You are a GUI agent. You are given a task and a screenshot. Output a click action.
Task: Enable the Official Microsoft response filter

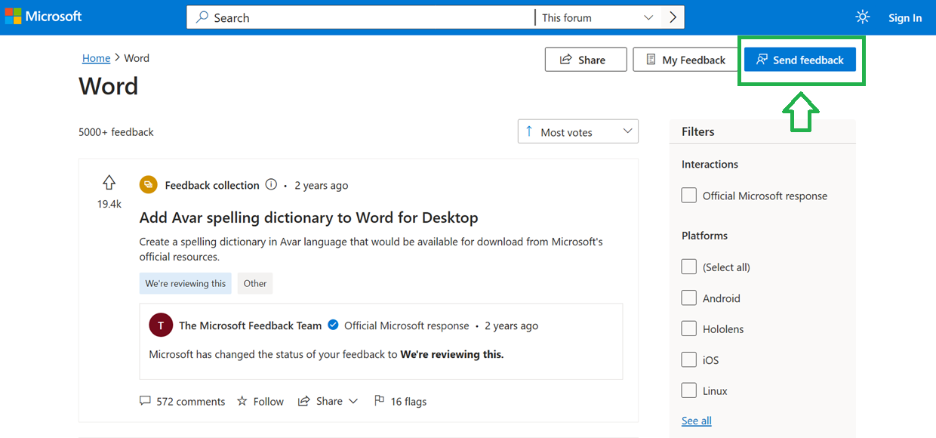[x=689, y=195]
